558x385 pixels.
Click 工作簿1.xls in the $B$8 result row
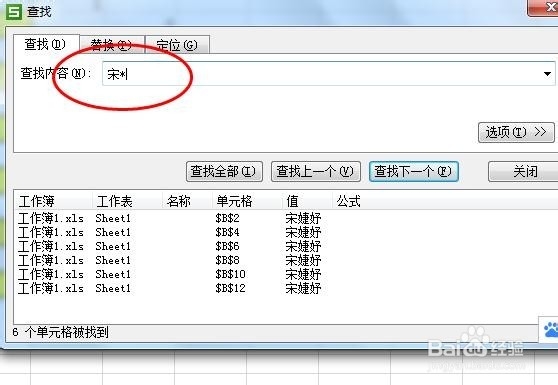(51, 260)
